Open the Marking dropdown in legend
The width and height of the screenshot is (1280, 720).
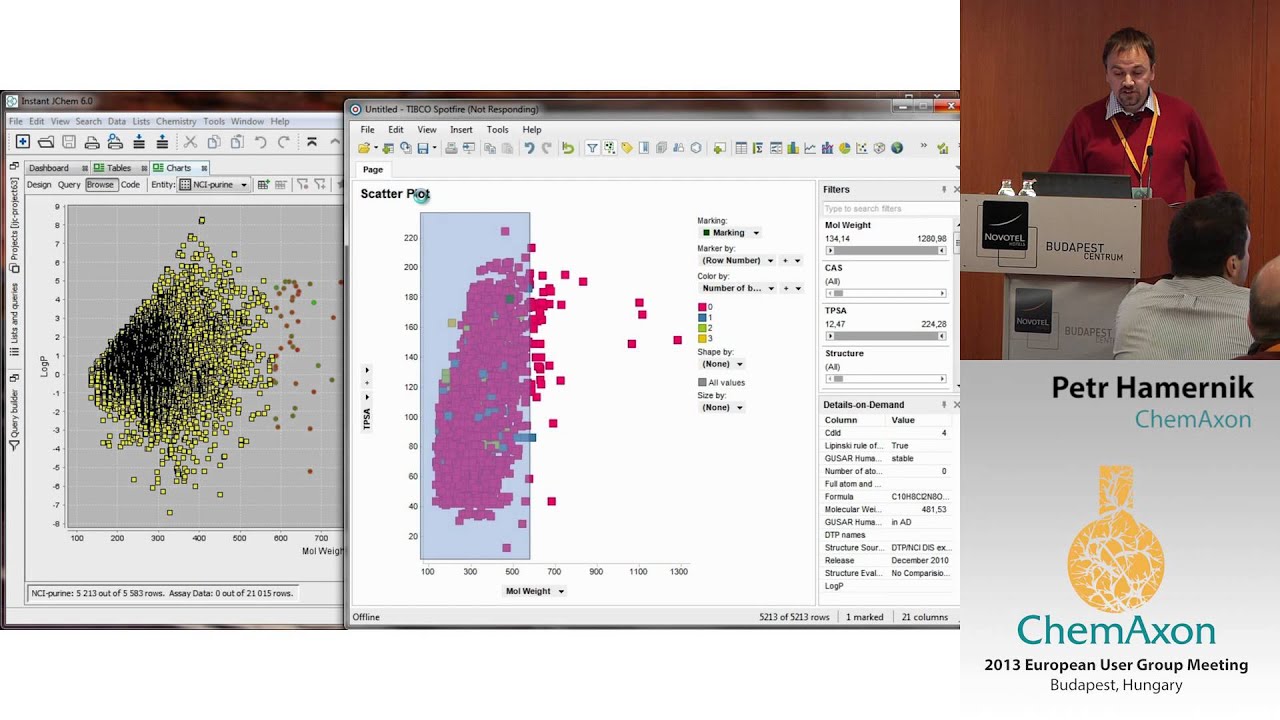(x=730, y=233)
